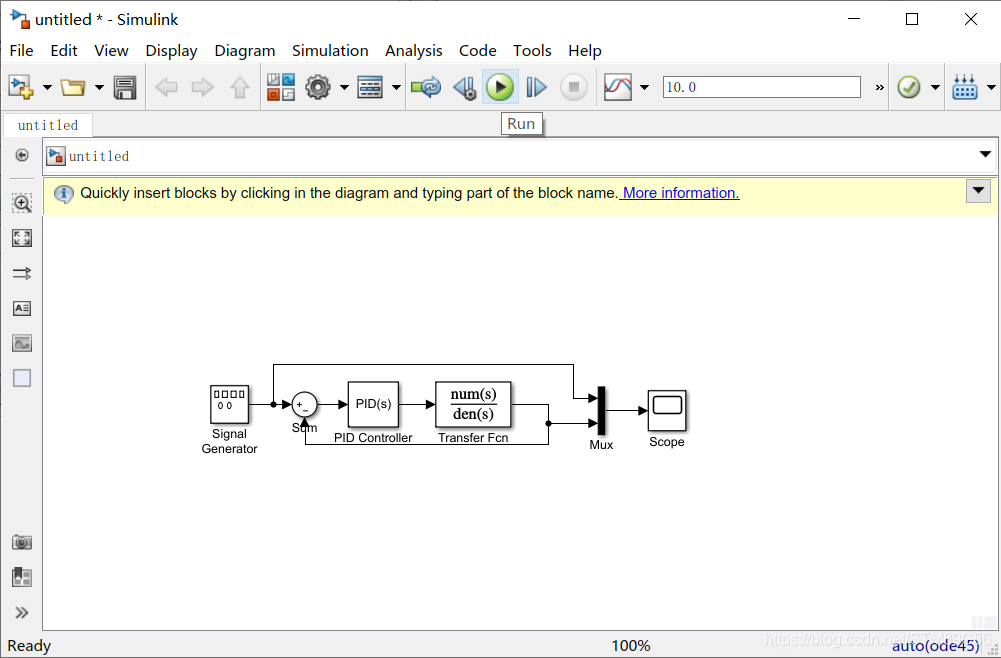
Task: Click the More information link
Action: [679, 193]
